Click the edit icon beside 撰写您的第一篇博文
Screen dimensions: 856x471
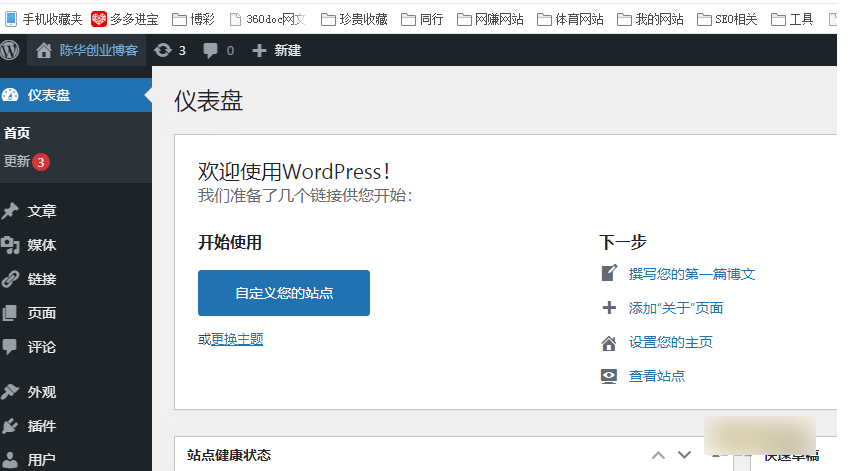(x=609, y=273)
